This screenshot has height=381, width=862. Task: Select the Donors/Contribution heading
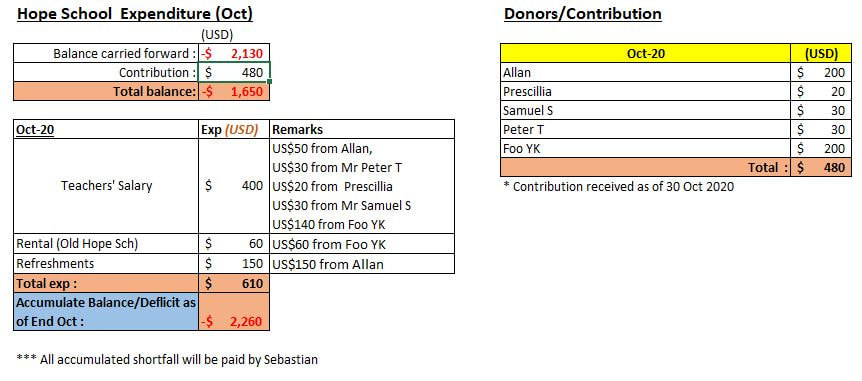[583, 14]
